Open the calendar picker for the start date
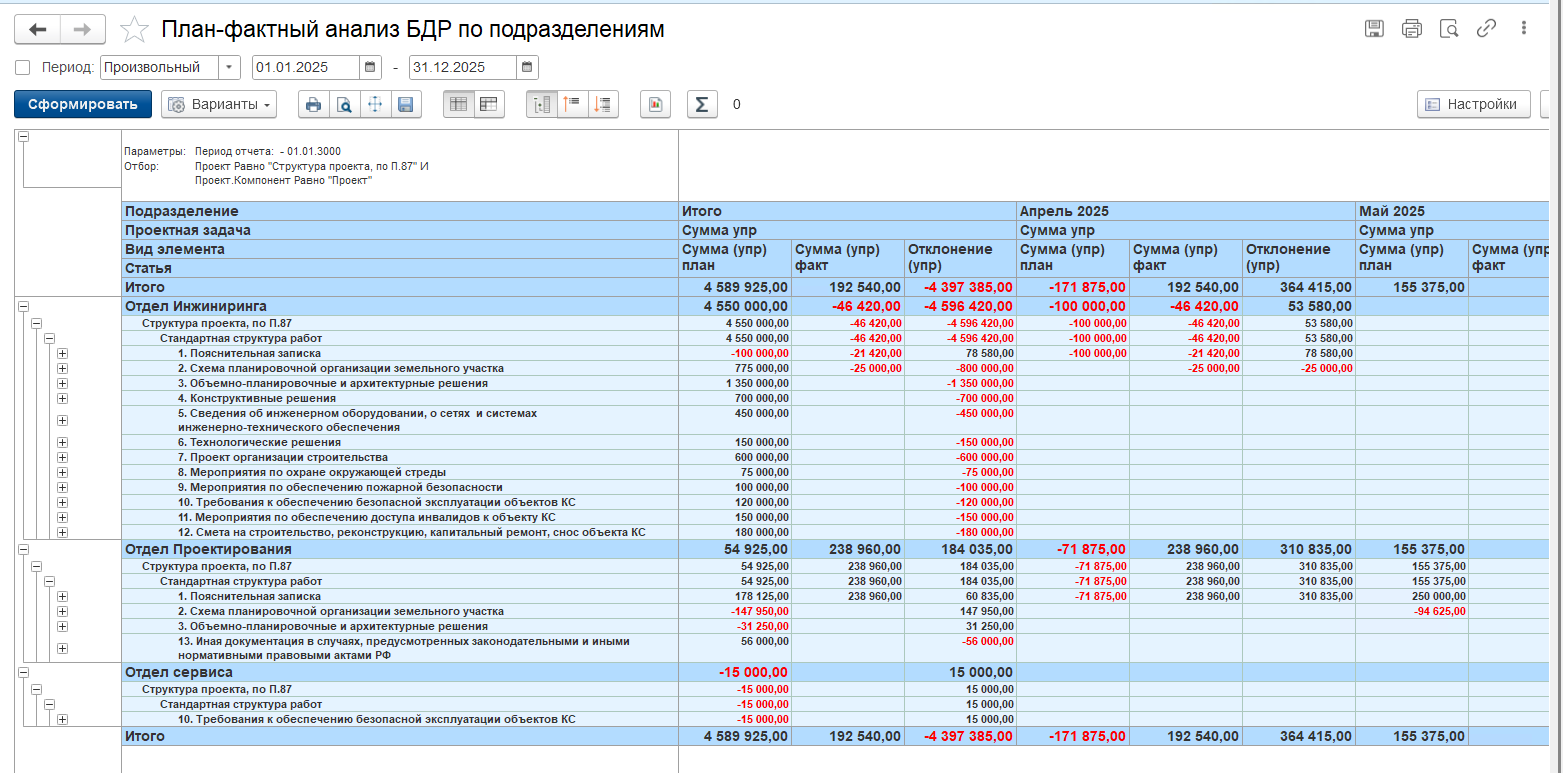 pos(371,68)
